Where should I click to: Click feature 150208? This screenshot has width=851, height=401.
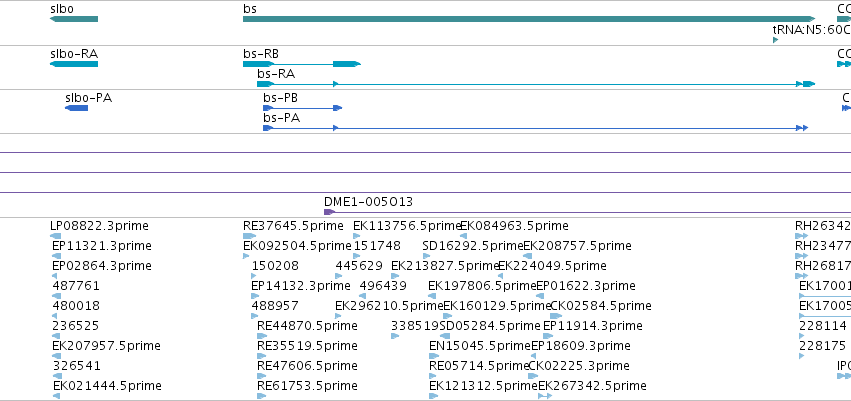275,266
